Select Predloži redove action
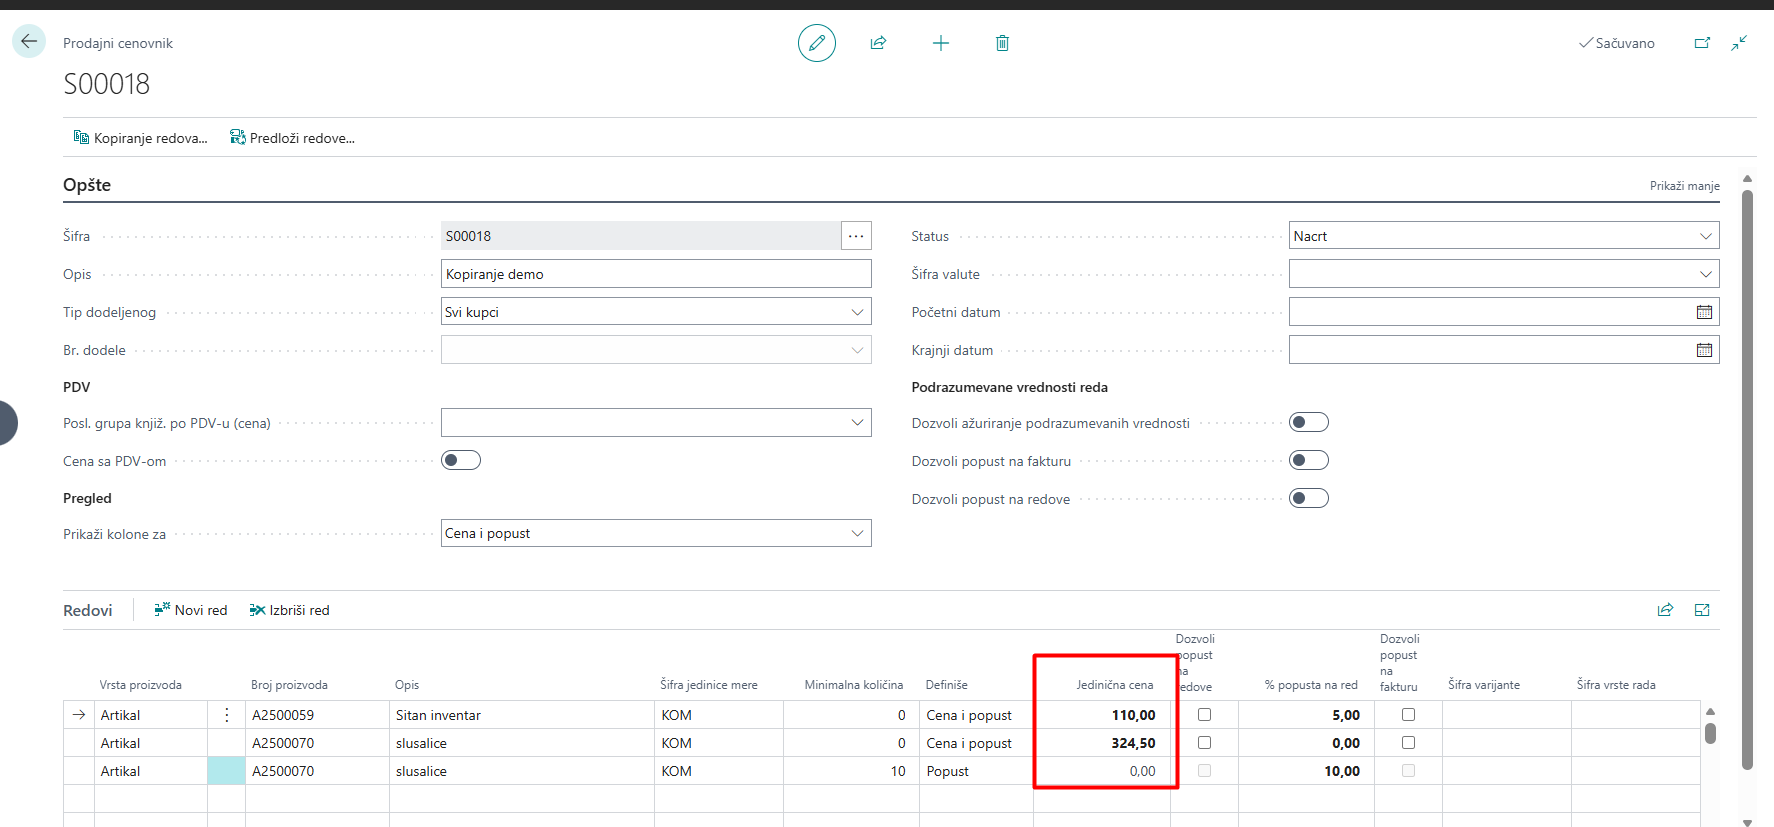Image resolution: width=1774 pixels, height=827 pixels. [293, 138]
